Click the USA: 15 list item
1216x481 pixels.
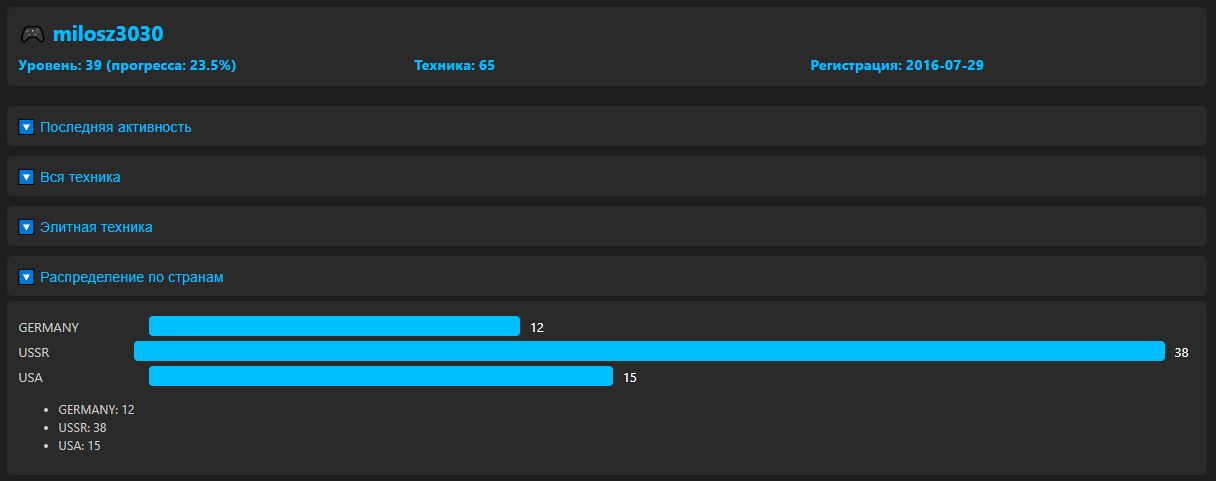[79, 445]
